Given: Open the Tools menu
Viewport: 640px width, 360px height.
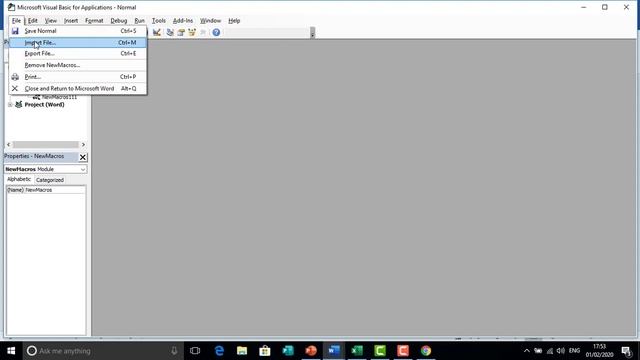Looking at the screenshot, I should coord(159,20).
